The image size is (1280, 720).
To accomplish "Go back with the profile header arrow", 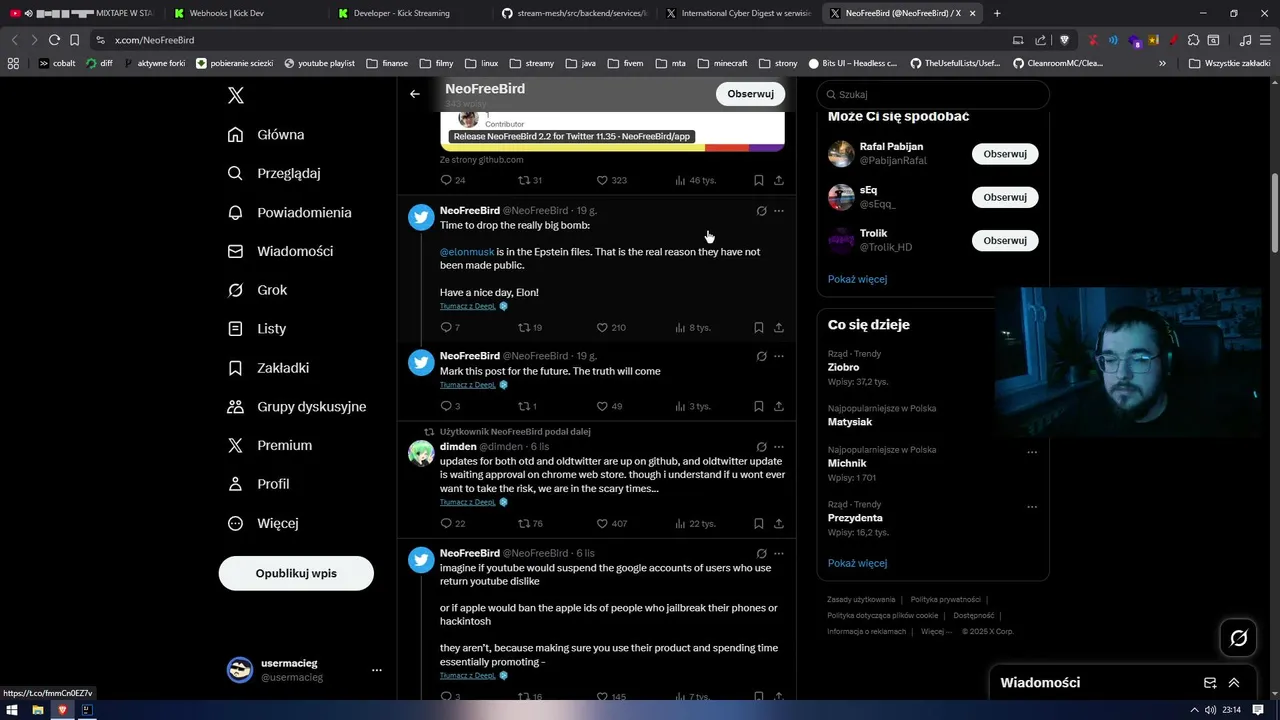I will tap(415, 94).
